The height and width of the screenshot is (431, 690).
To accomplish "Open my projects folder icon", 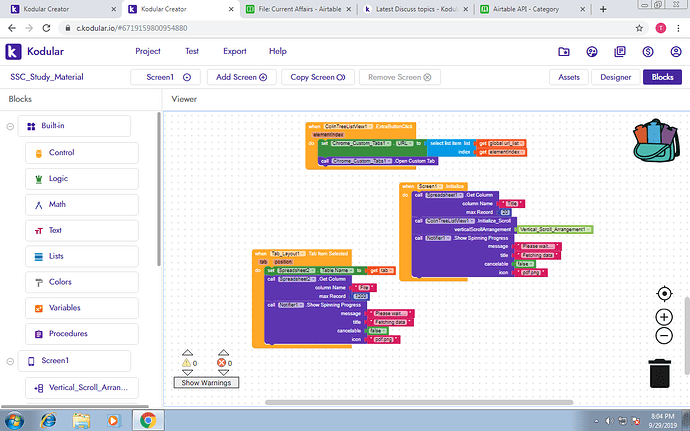I will click(x=564, y=52).
